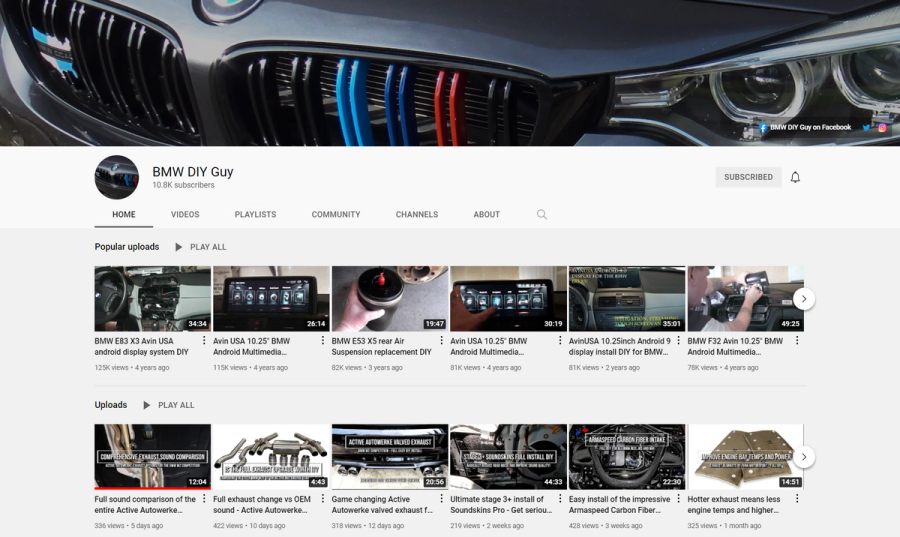Switch to the About tab
Image resolution: width=900 pixels, height=537 pixels.
tap(487, 215)
